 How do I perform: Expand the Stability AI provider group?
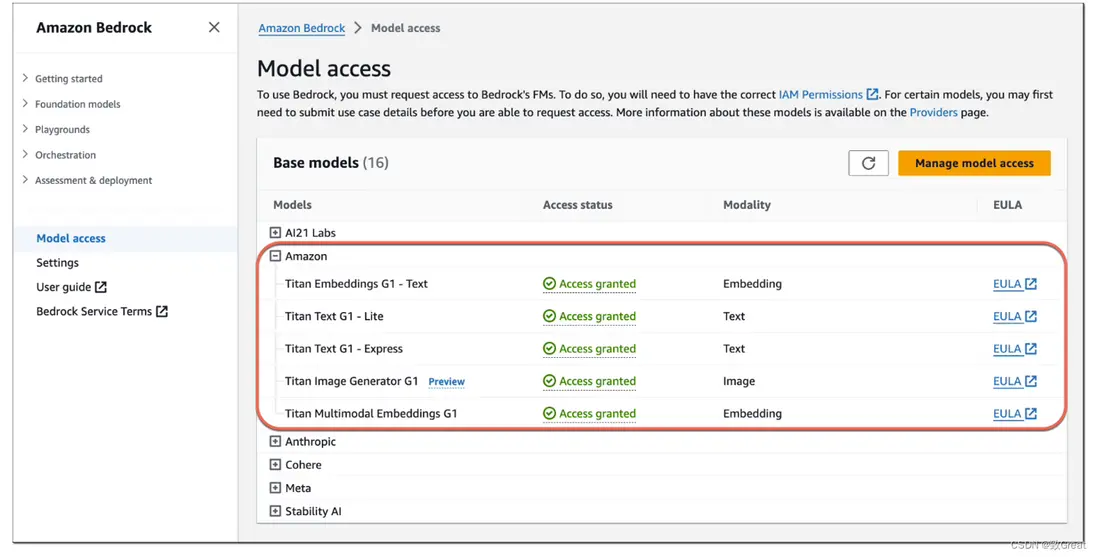point(275,511)
